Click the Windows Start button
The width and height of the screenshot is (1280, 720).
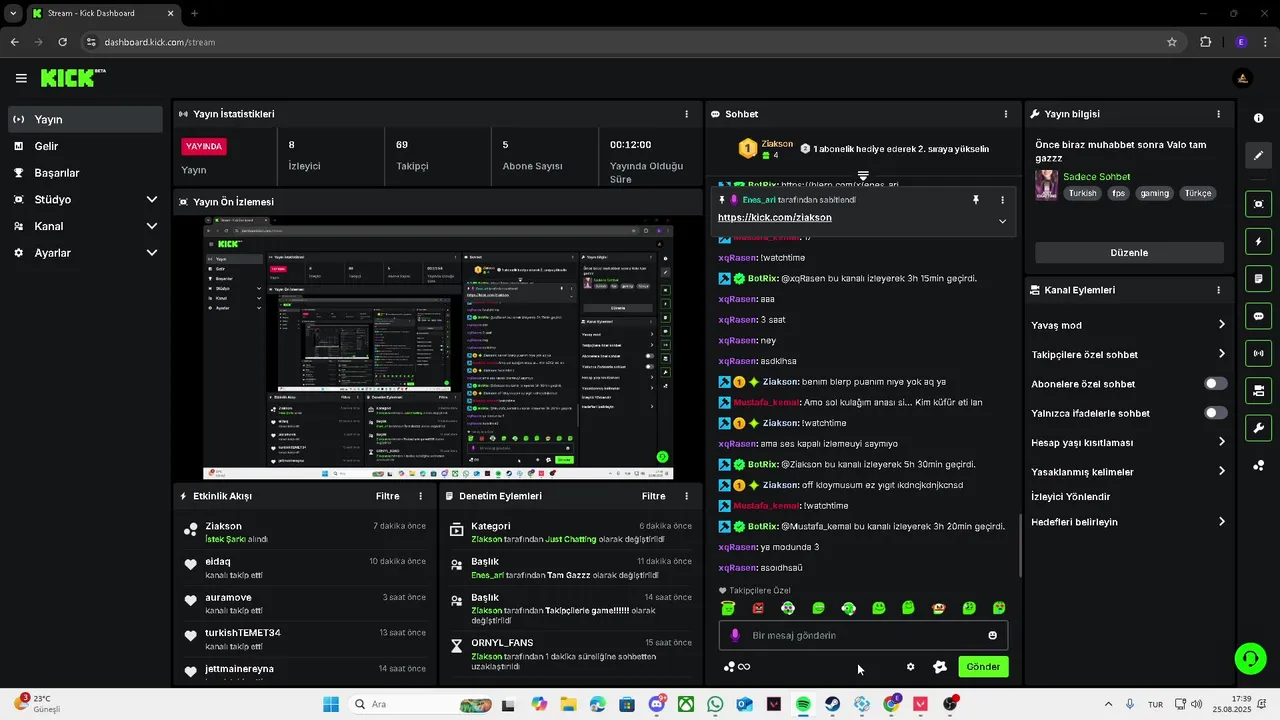click(x=331, y=704)
